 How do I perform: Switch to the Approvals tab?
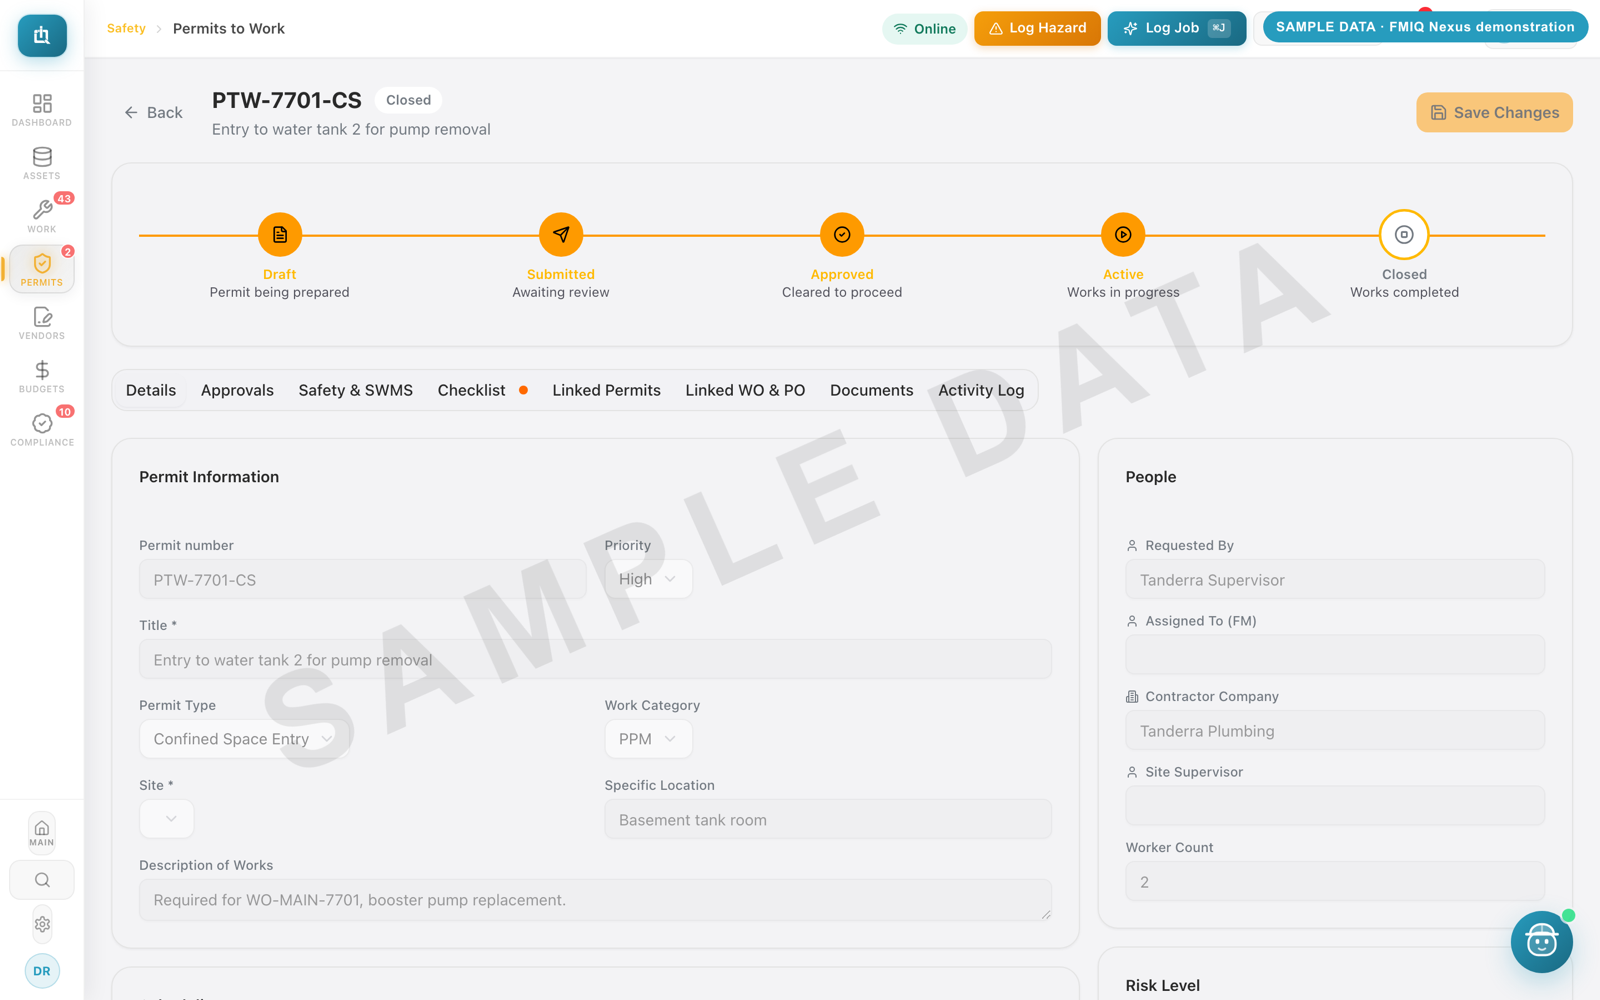237,390
